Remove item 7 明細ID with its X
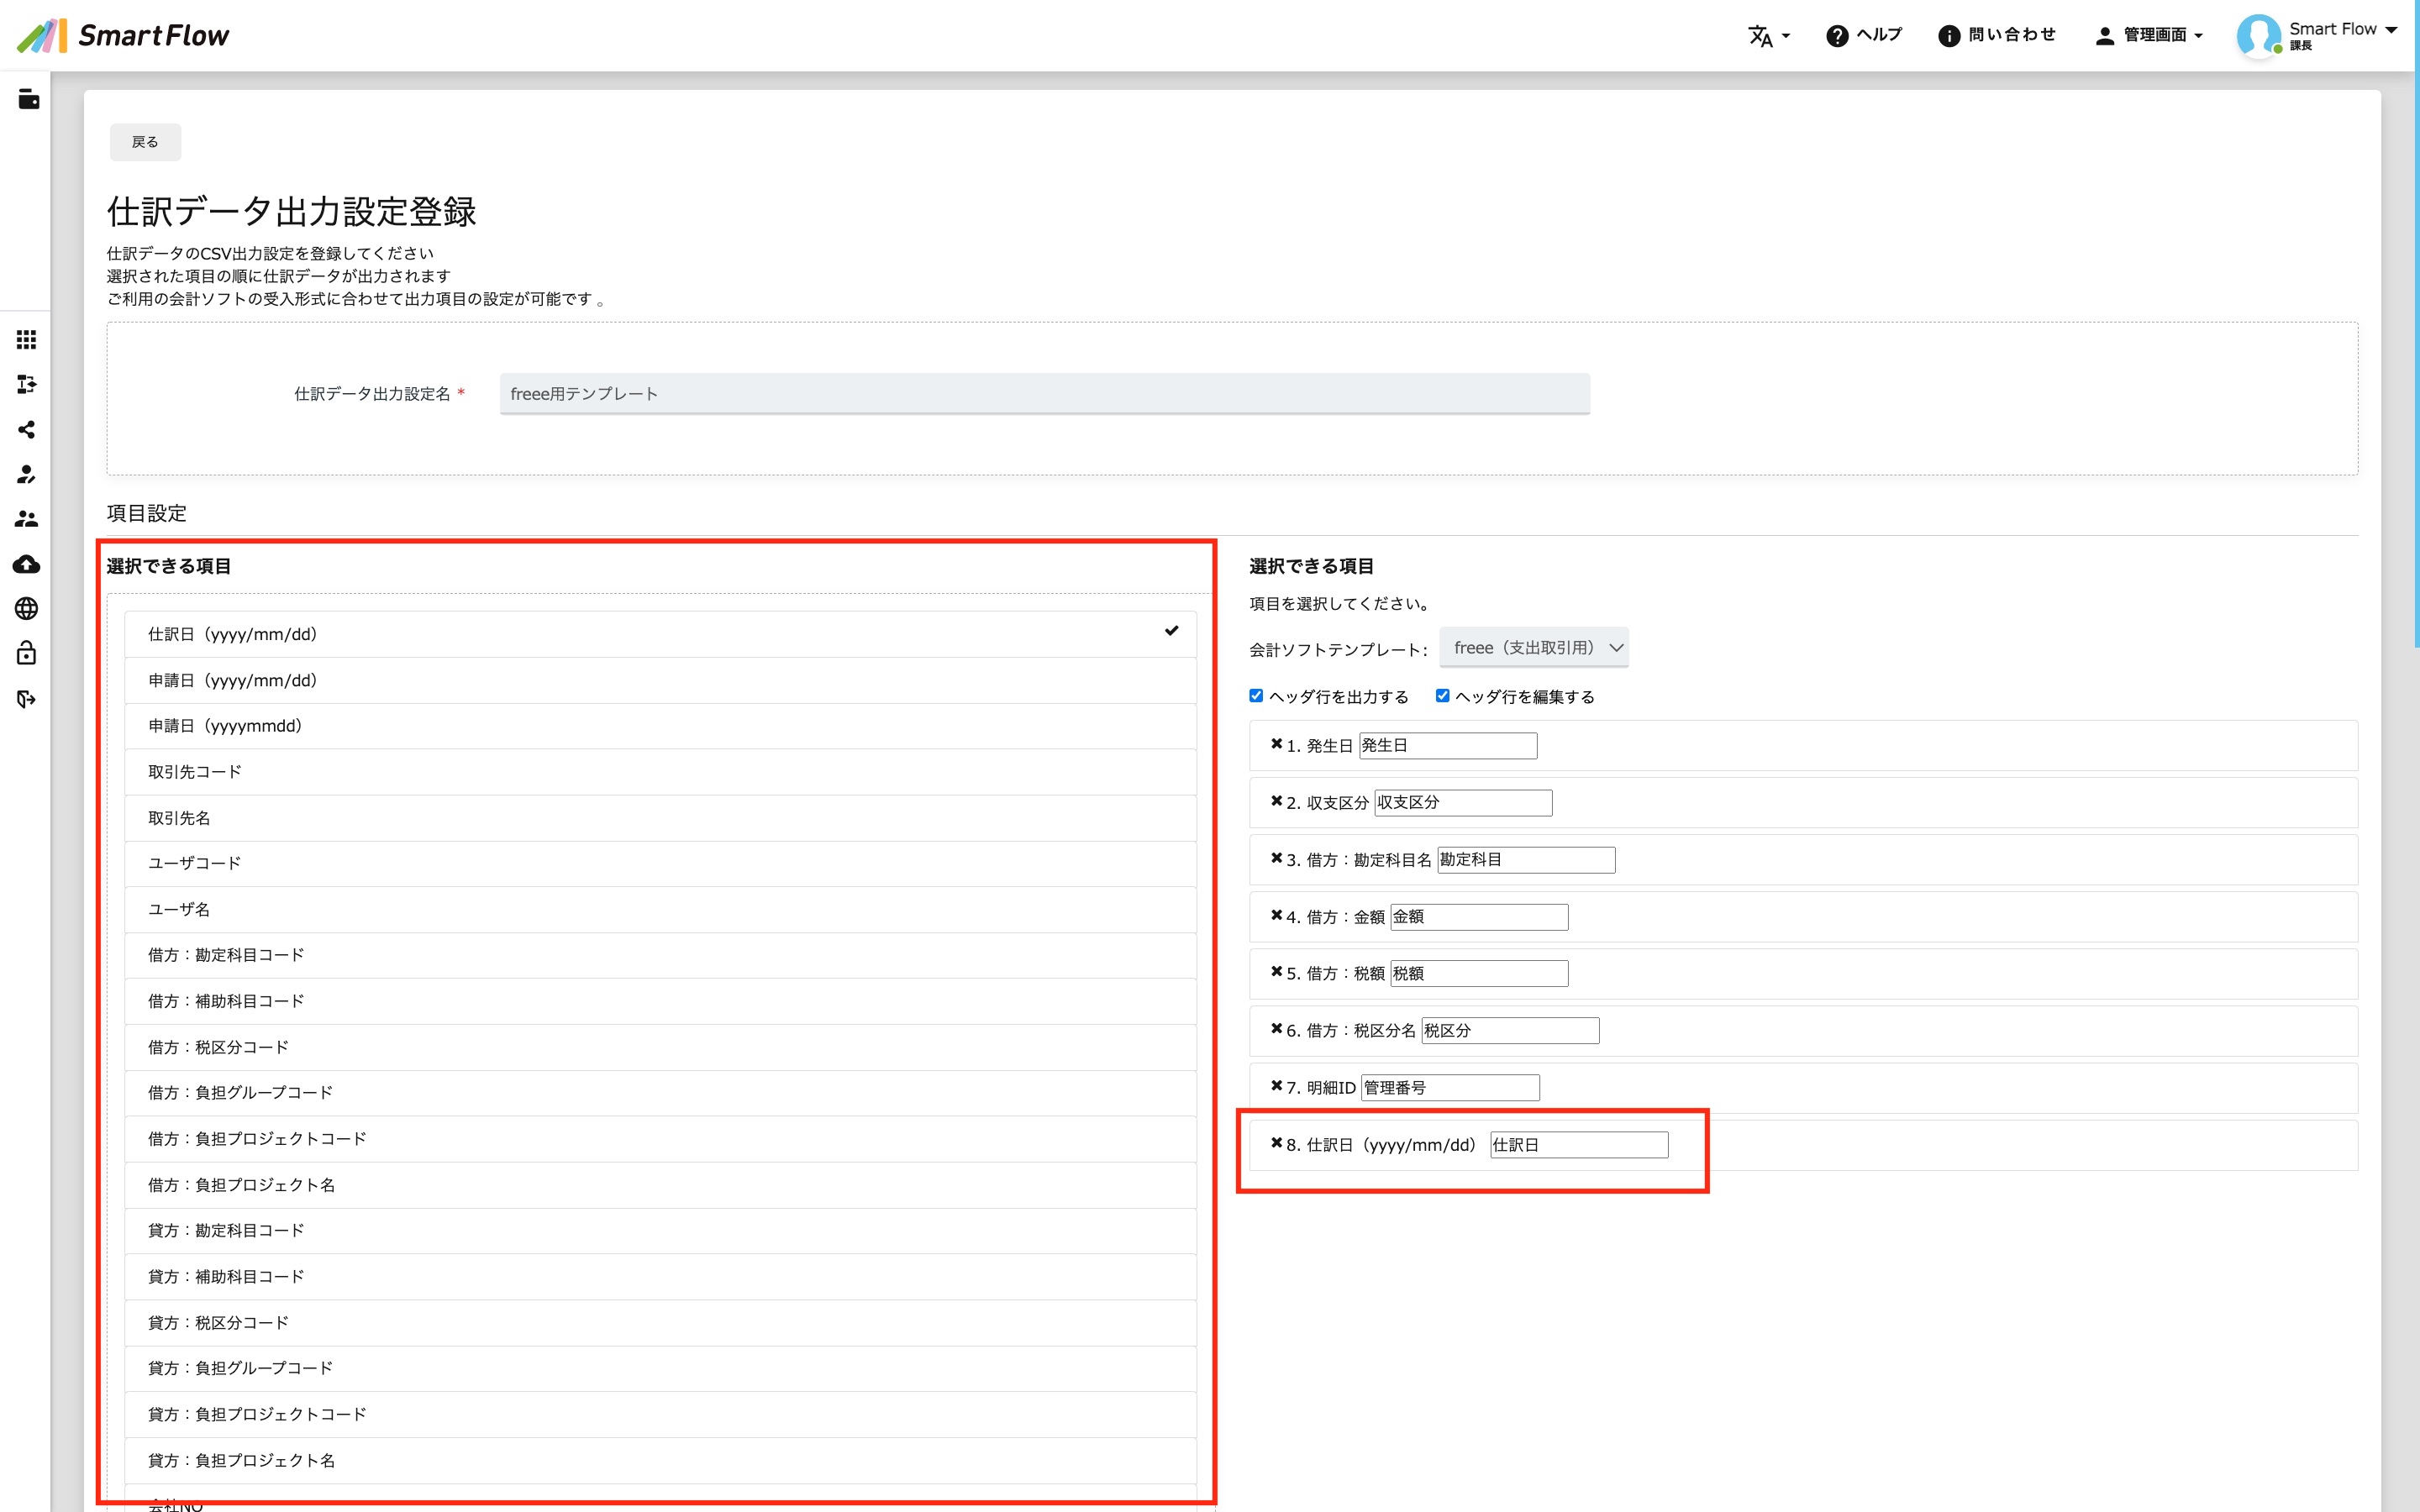2420x1512 pixels. coord(1276,1086)
